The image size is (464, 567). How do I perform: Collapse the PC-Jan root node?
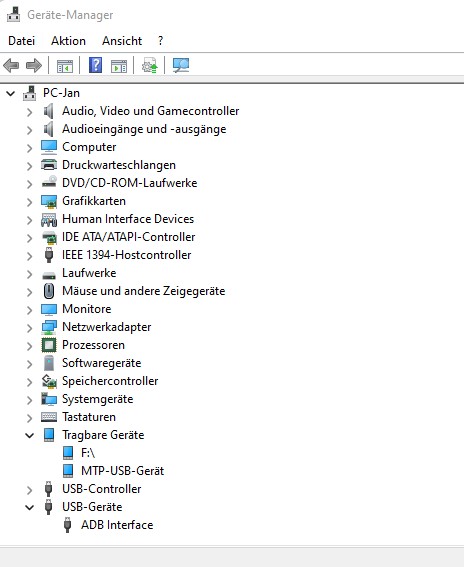pyautogui.click(x=10, y=94)
